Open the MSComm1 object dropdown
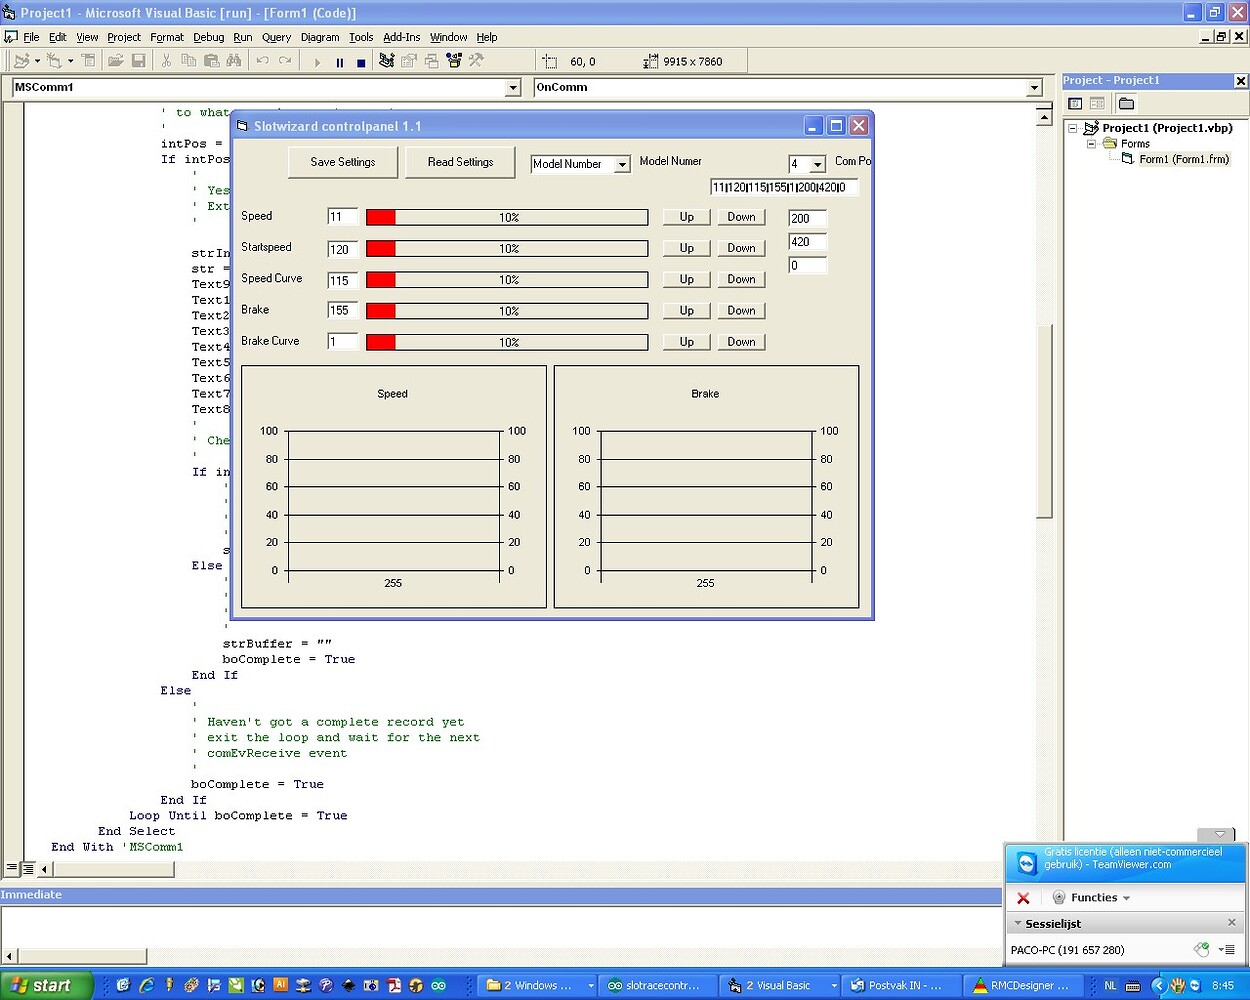1250x1000 pixels. (x=513, y=87)
